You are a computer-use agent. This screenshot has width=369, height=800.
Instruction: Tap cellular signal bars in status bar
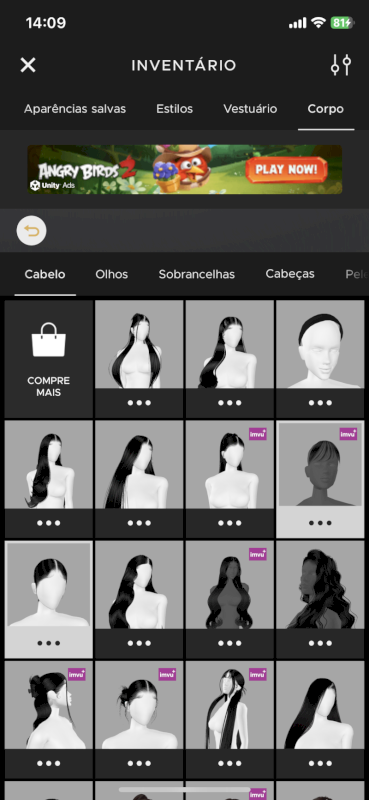pyautogui.click(x=298, y=23)
